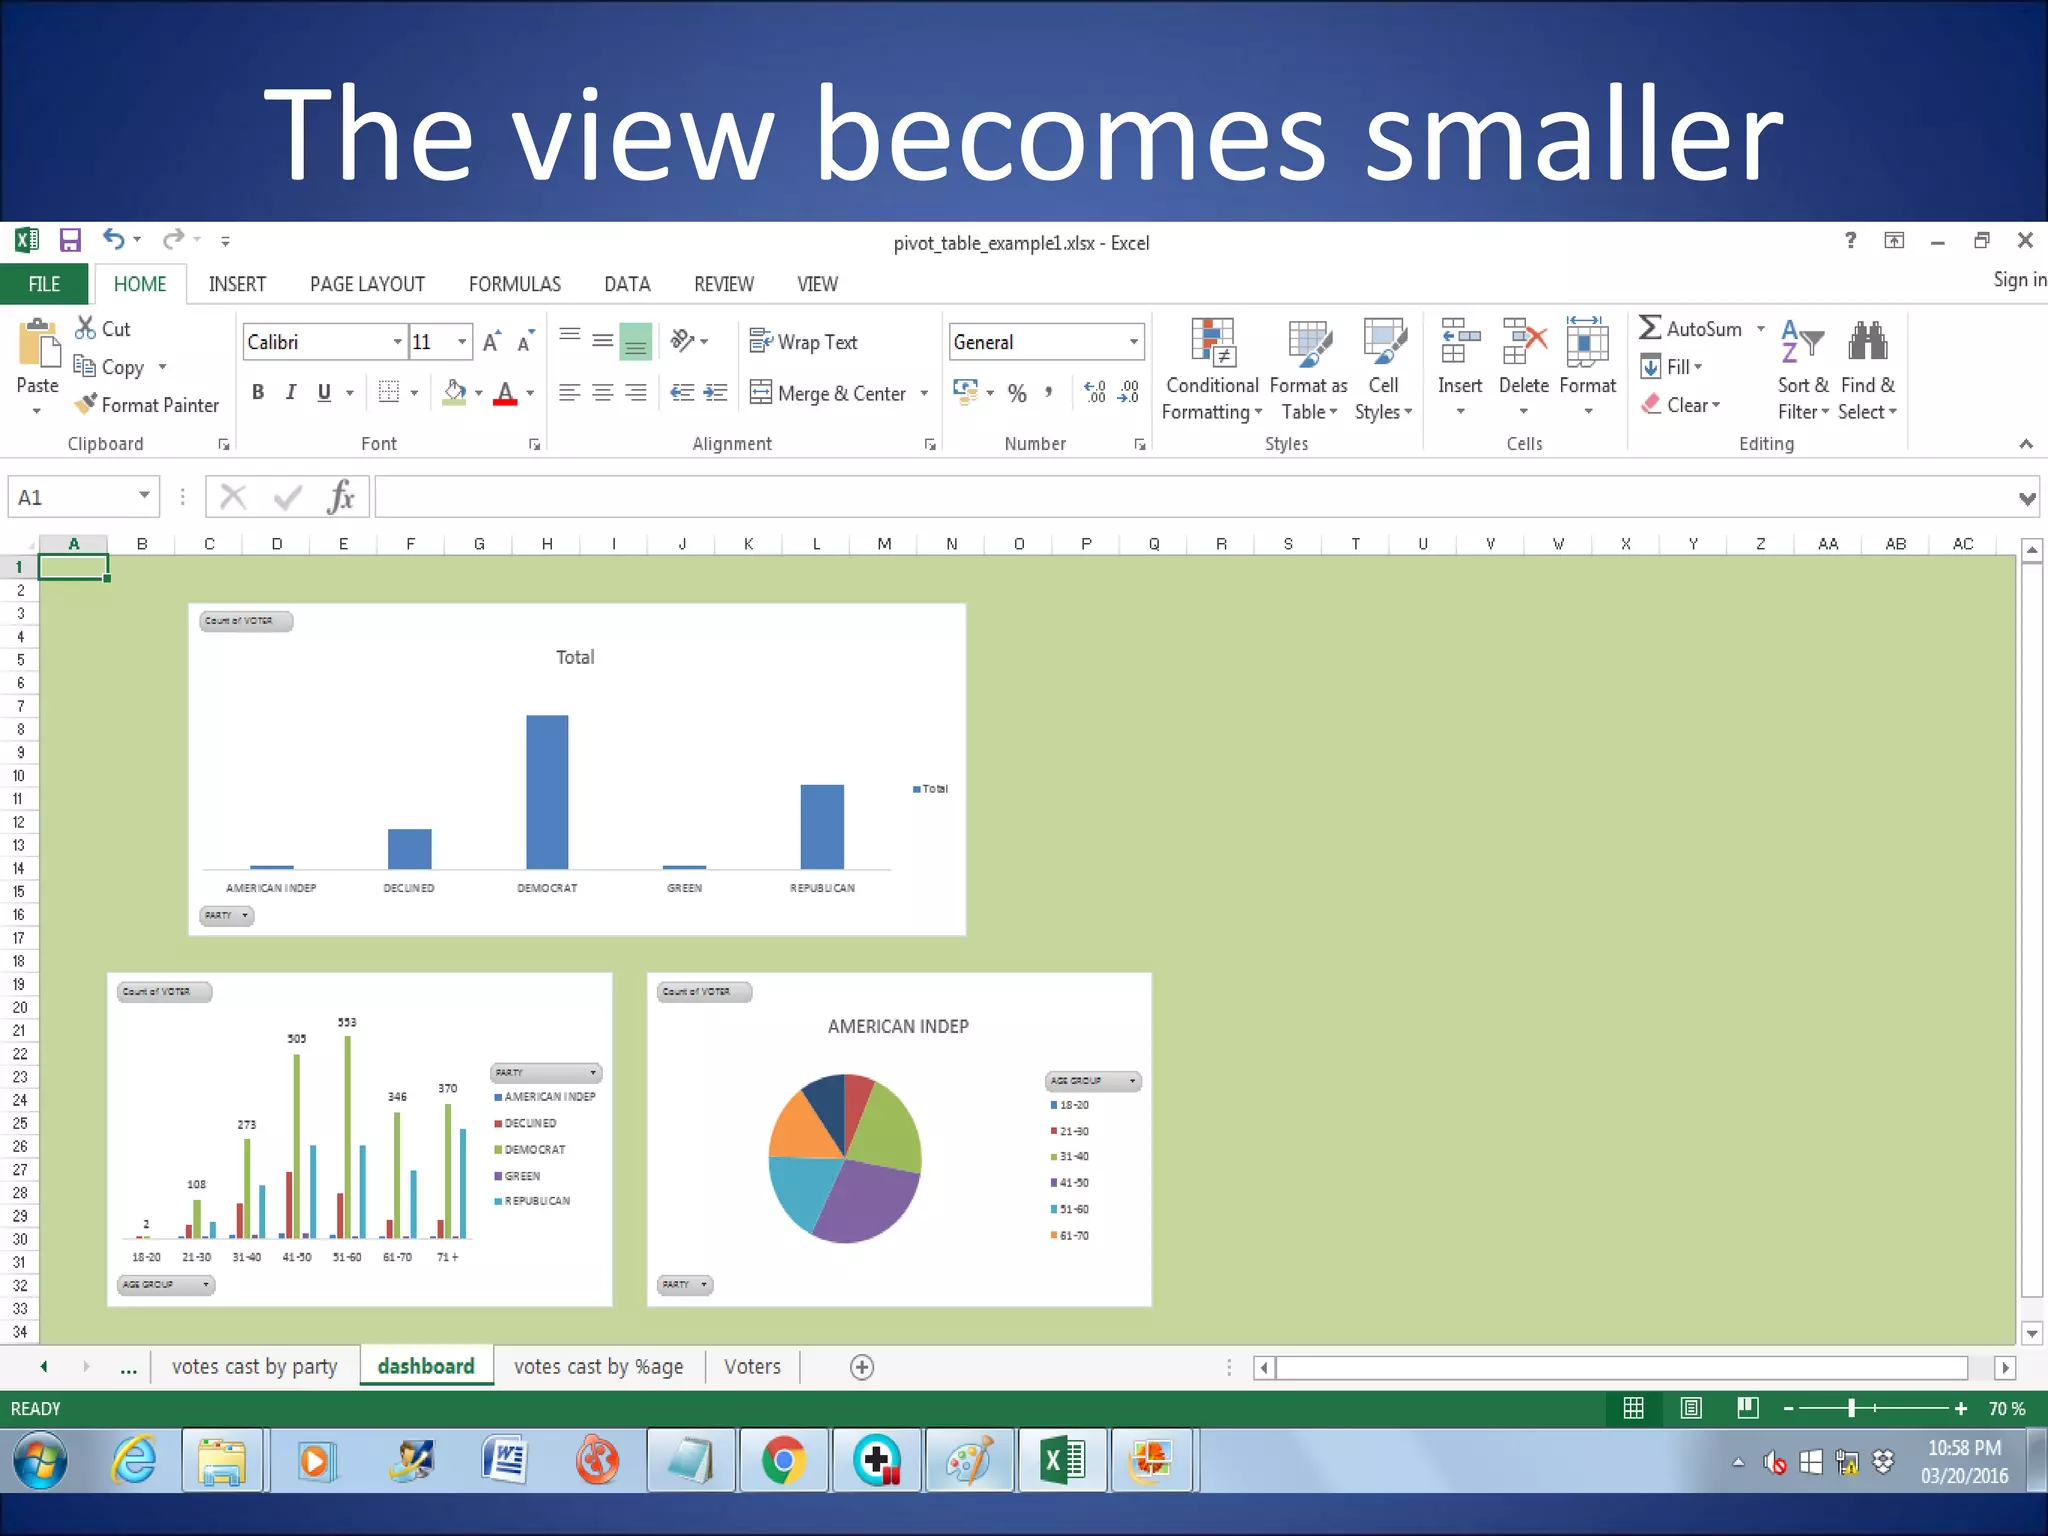Viewport: 2048px width, 1536px height.
Task: Toggle Wrap Text on
Action: [x=804, y=342]
